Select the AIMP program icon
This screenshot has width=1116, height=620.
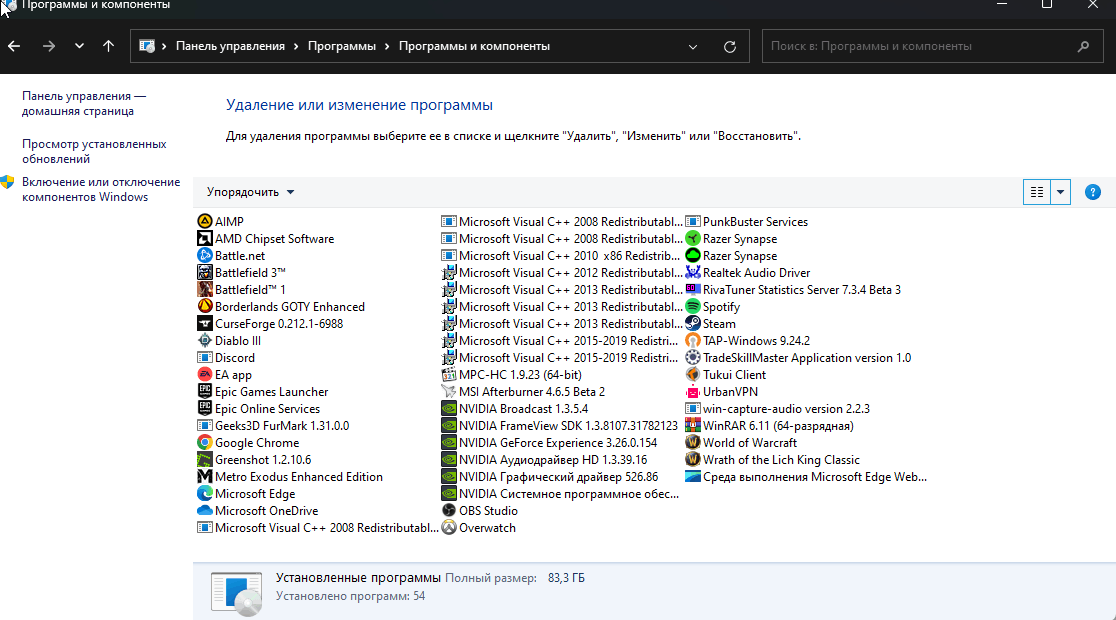[x=204, y=221]
